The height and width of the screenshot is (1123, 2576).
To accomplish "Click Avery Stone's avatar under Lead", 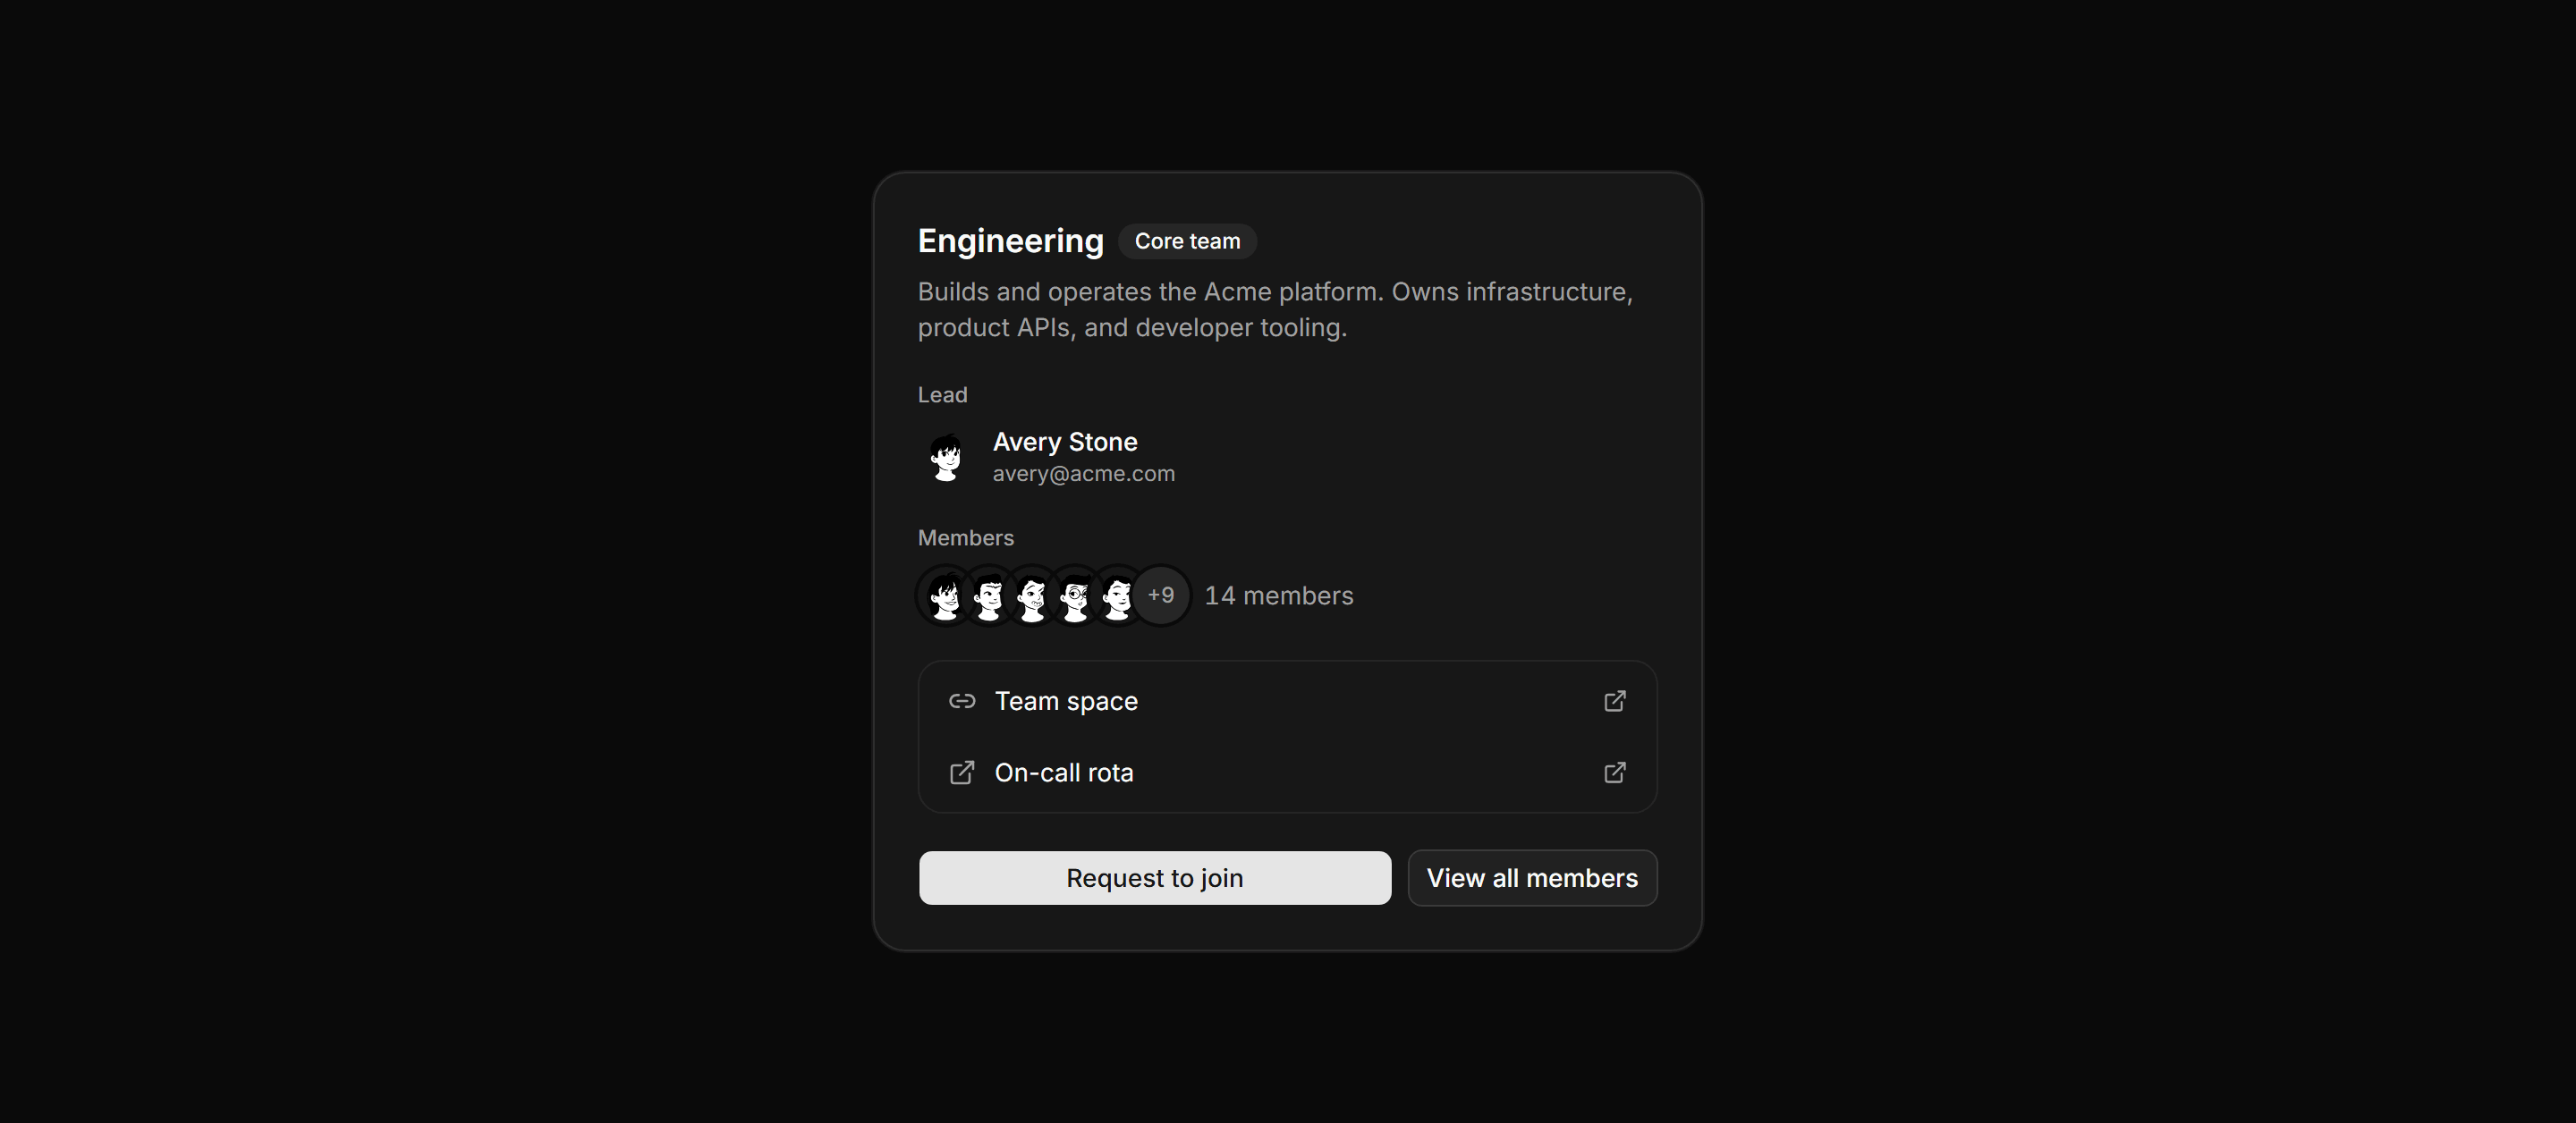I will pyautogui.click(x=946, y=457).
